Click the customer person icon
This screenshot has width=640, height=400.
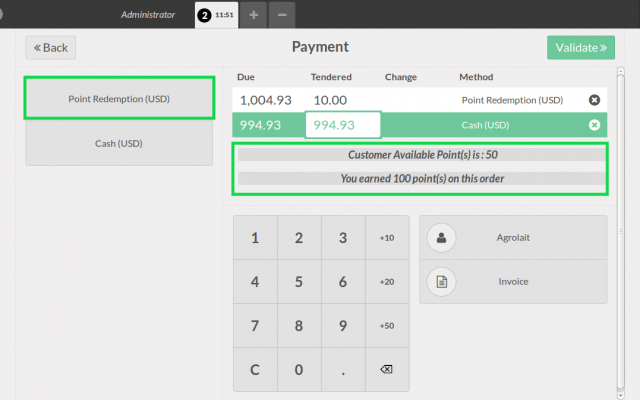click(x=441, y=238)
